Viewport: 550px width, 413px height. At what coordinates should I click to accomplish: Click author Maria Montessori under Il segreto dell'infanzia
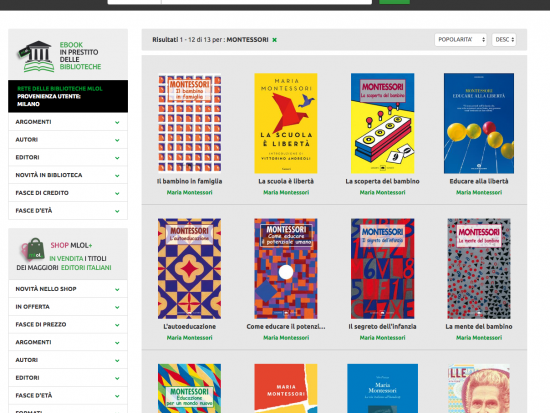coord(382,338)
